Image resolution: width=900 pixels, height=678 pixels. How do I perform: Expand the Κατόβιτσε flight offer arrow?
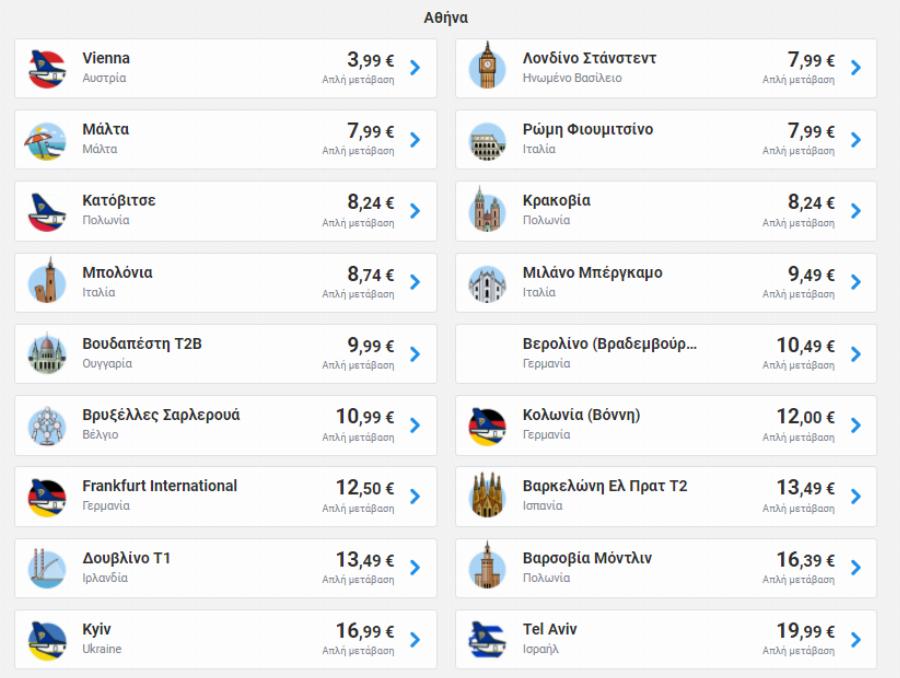415,211
